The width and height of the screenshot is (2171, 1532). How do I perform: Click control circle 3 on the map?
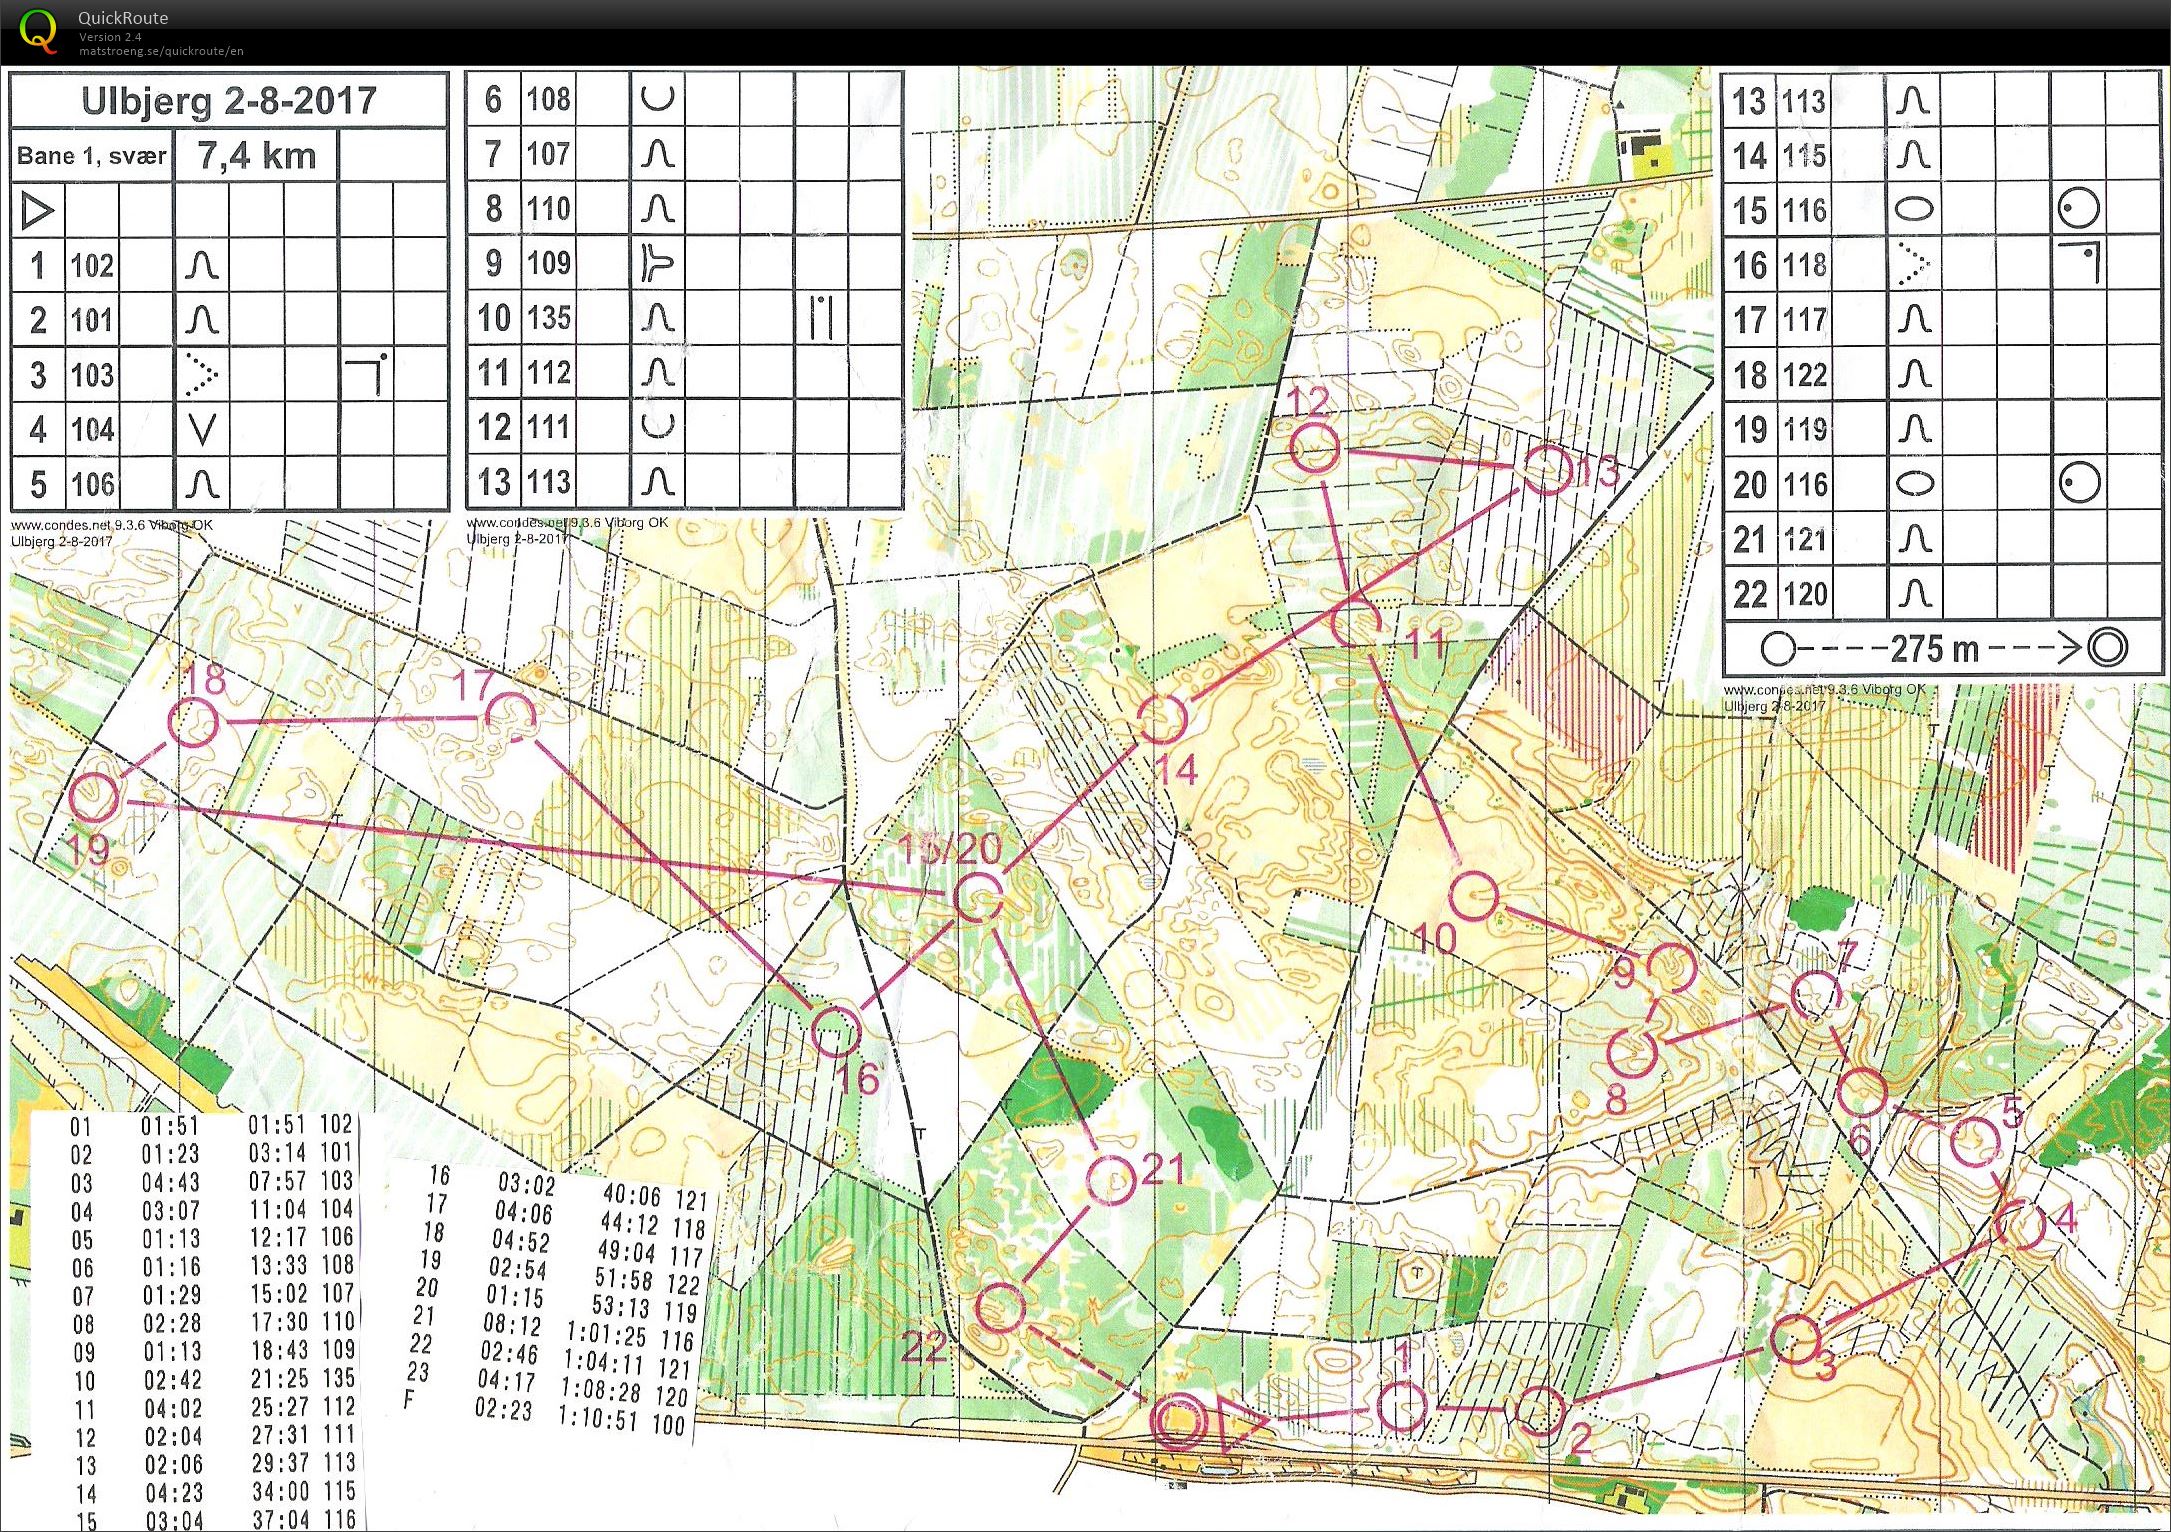1795,1340
